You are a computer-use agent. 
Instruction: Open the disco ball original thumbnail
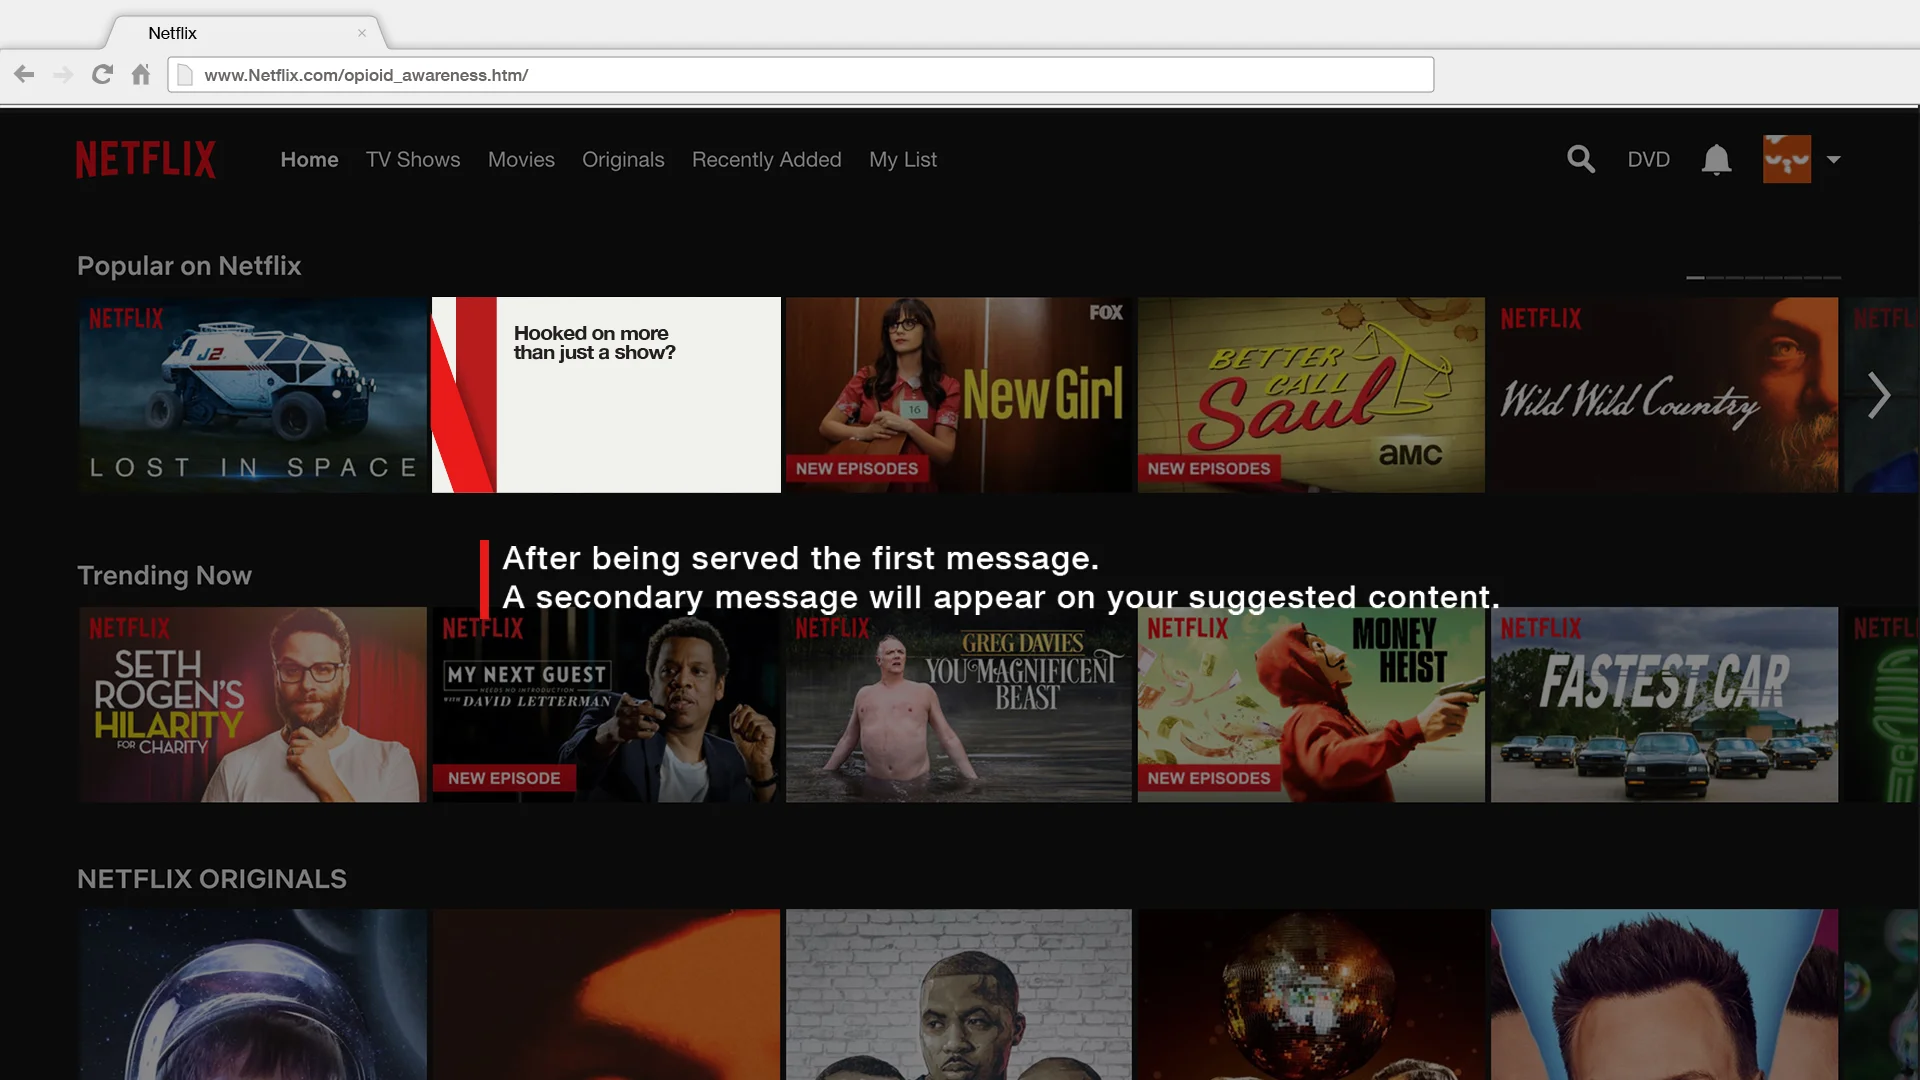pyautogui.click(x=1311, y=994)
